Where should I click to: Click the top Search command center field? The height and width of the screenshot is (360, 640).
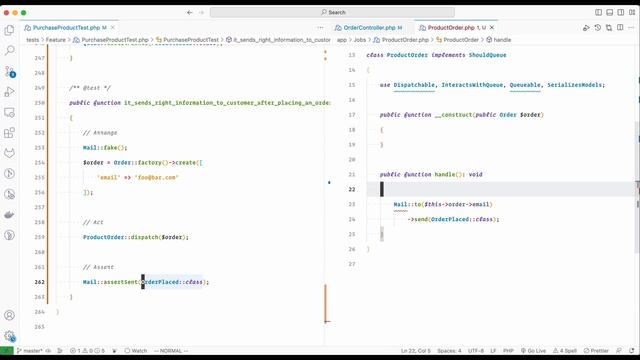332,13
